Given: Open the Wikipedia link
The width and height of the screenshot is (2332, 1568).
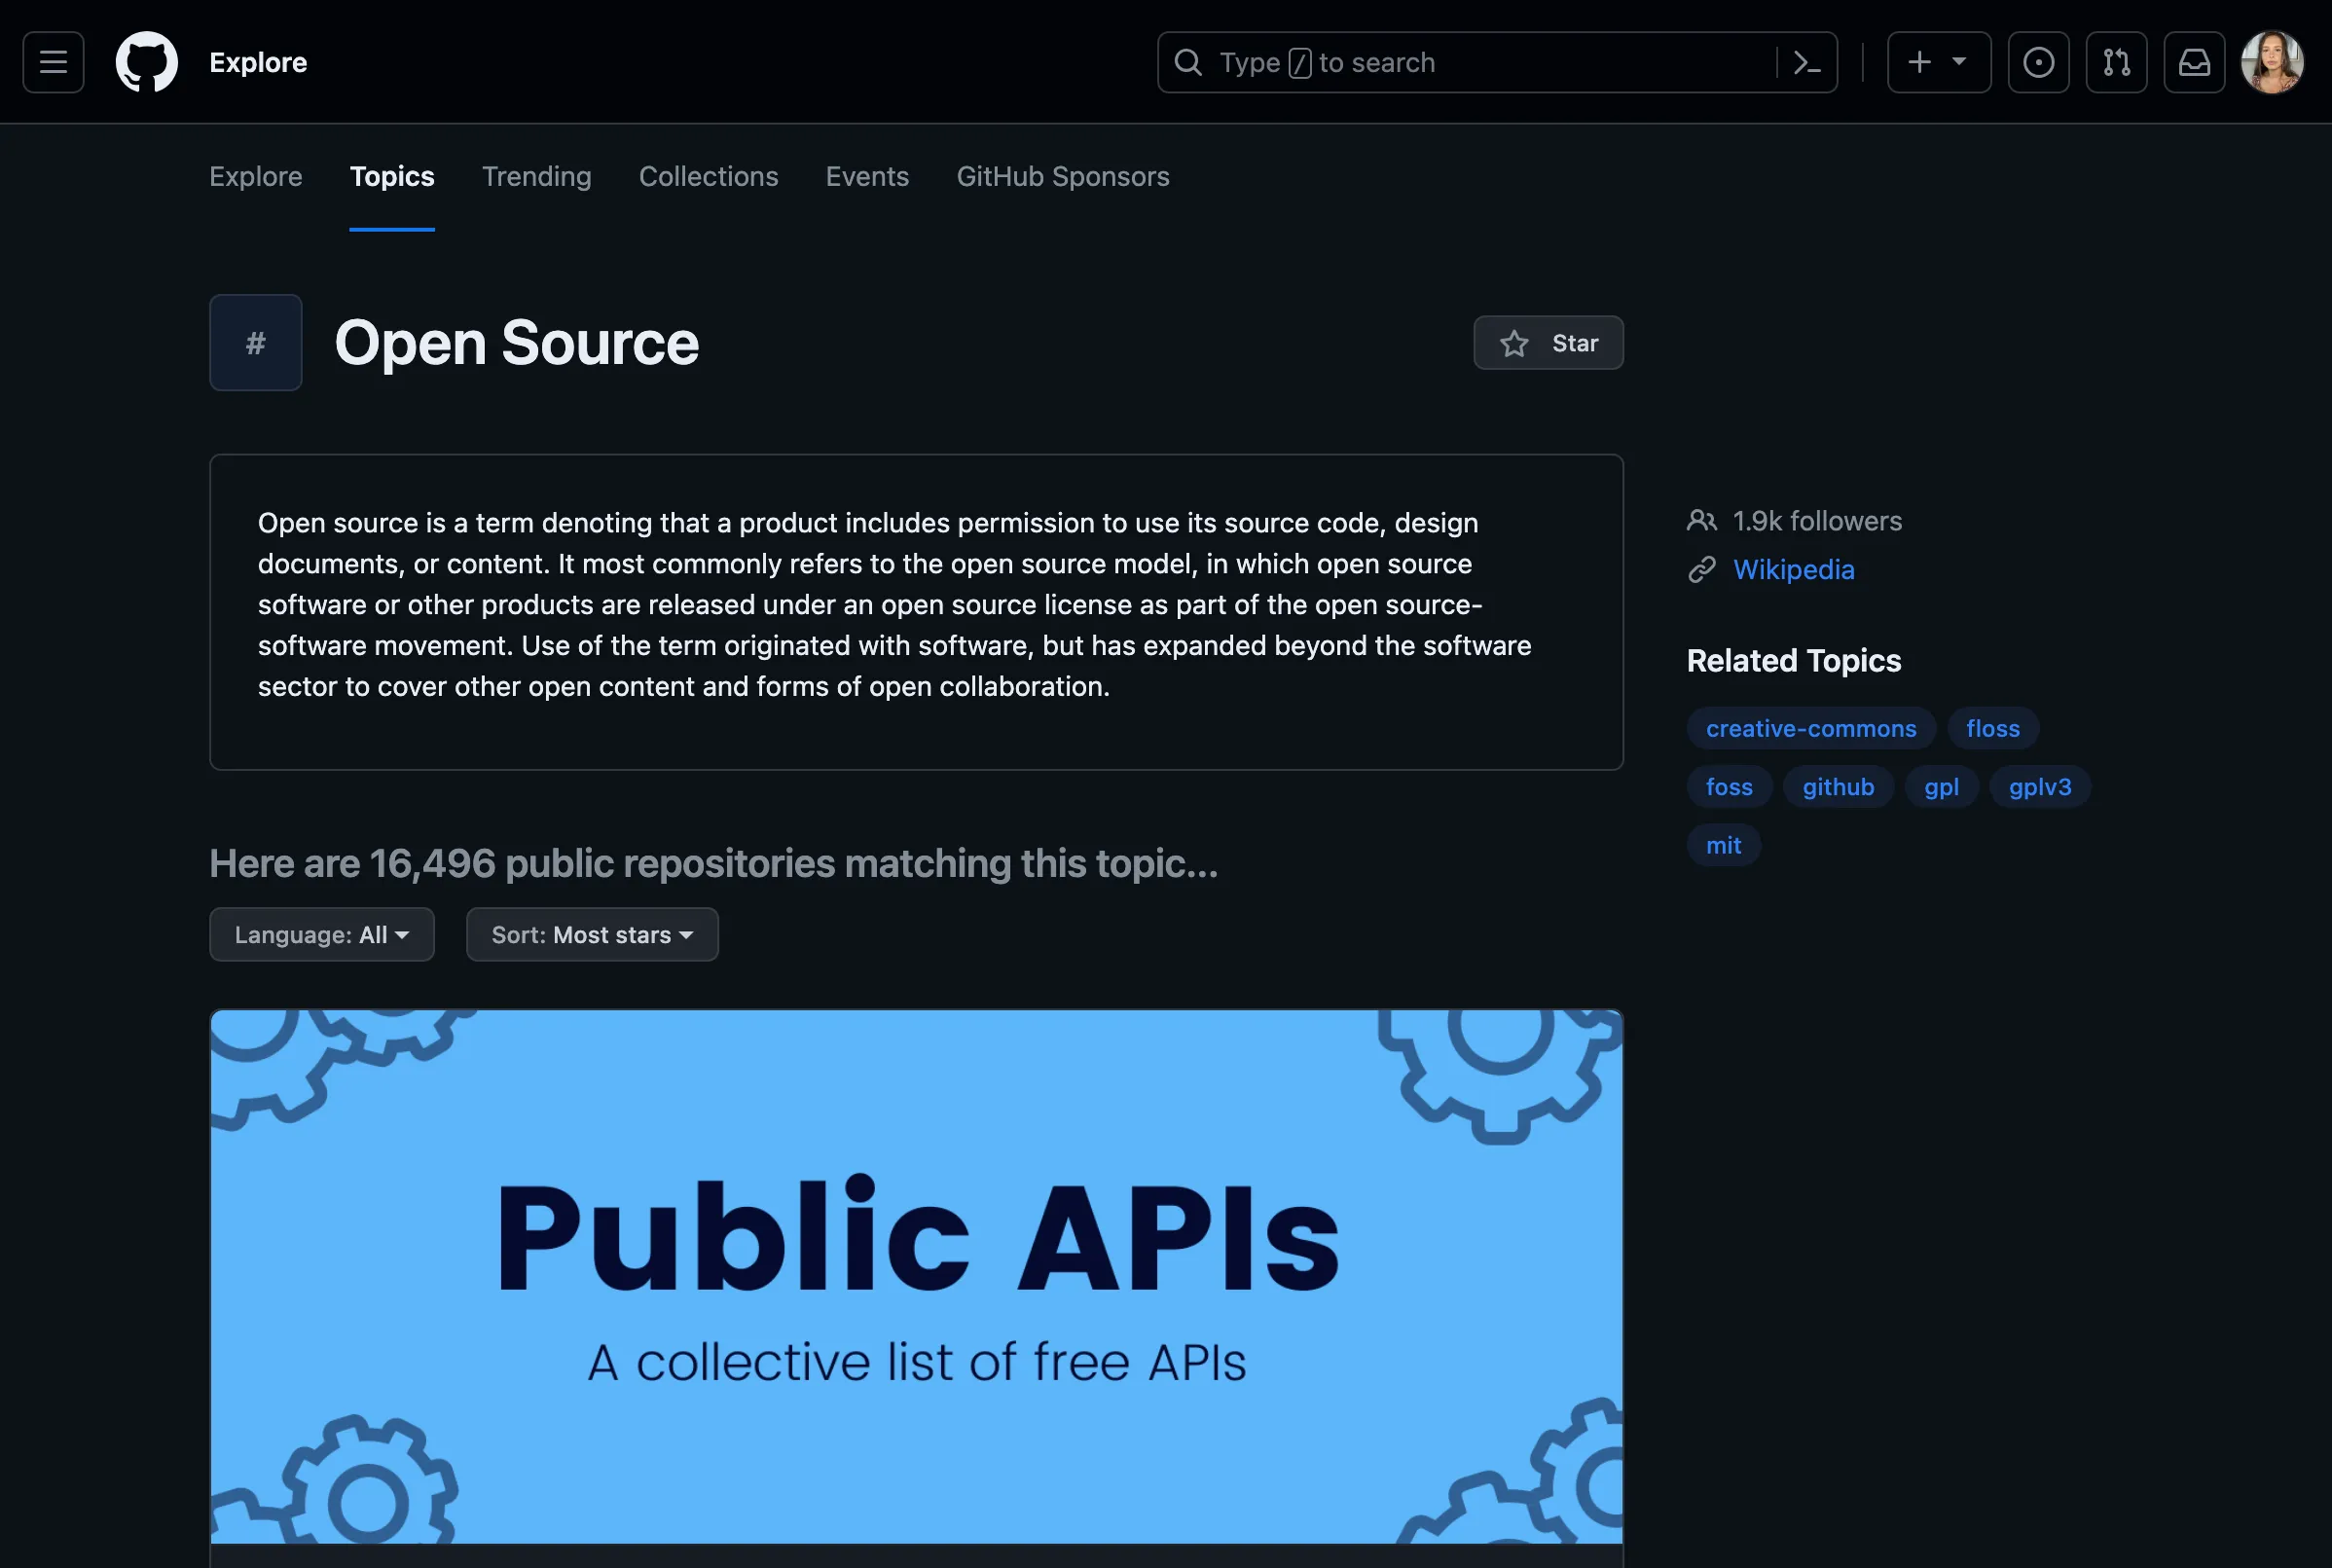Looking at the screenshot, I should pos(1793,570).
